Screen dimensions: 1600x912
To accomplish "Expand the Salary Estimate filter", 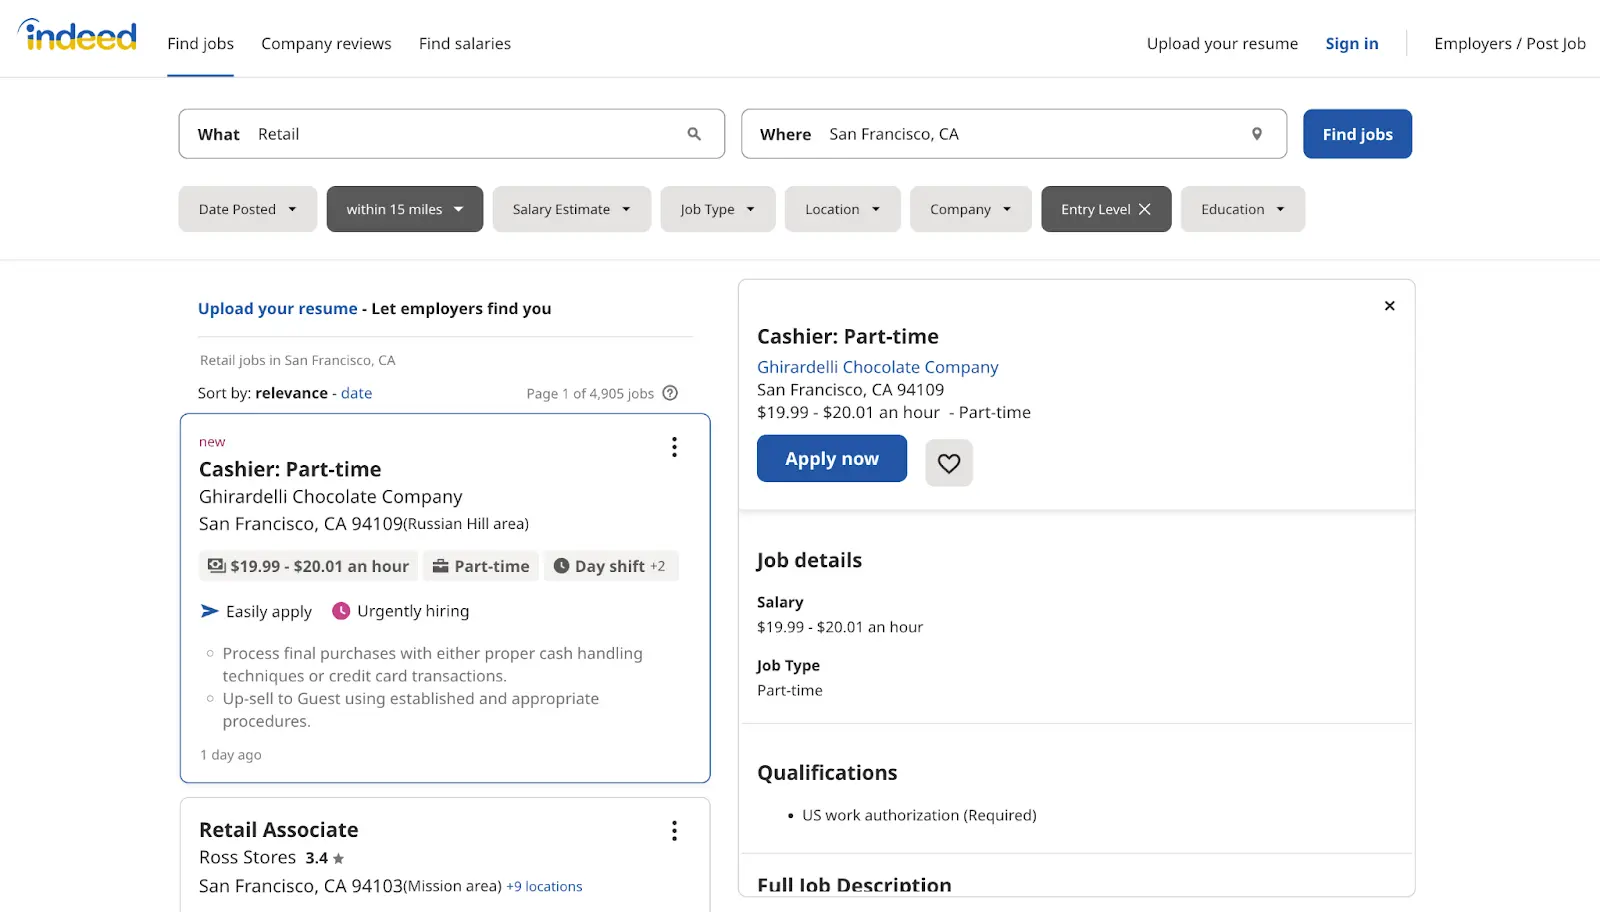I will pyautogui.click(x=571, y=209).
